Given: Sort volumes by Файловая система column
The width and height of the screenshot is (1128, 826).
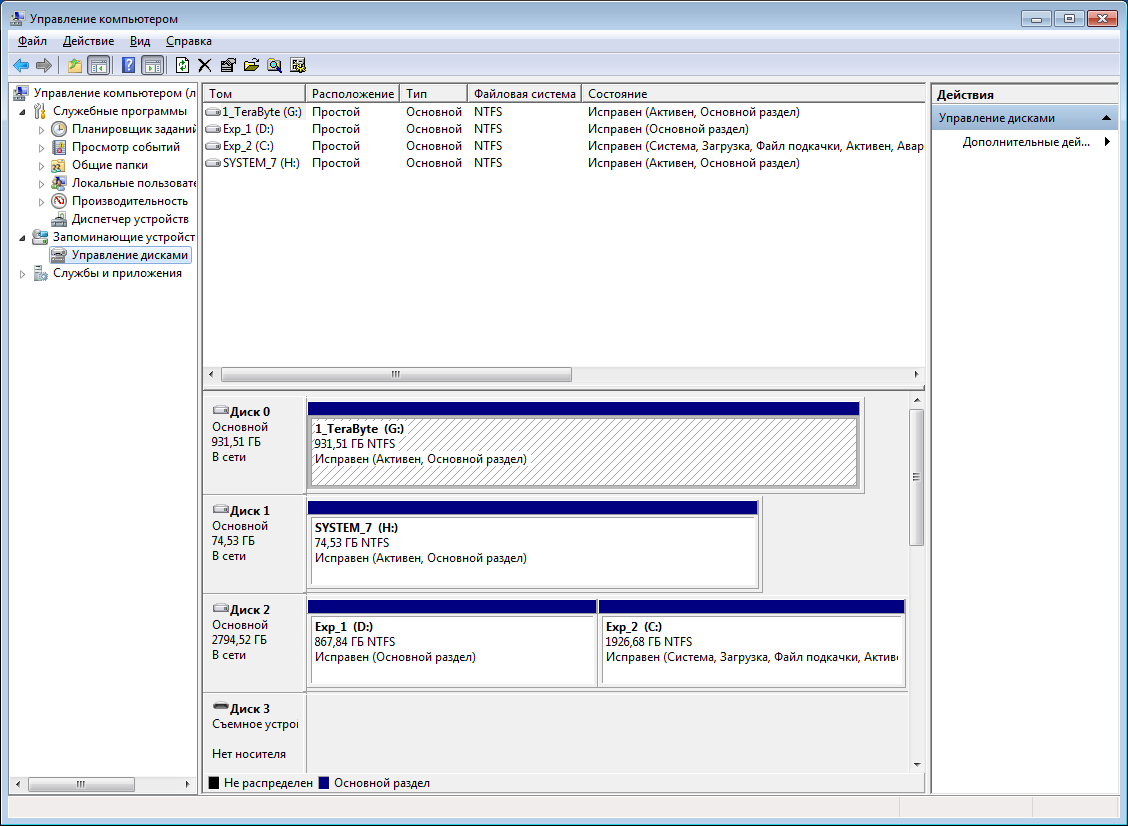Looking at the screenshot, I should click(524, 94).
